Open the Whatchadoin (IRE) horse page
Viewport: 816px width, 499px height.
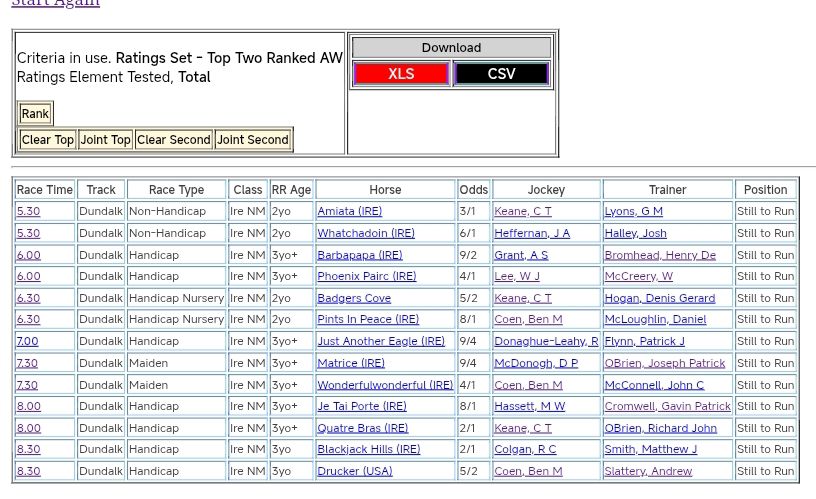365,233
